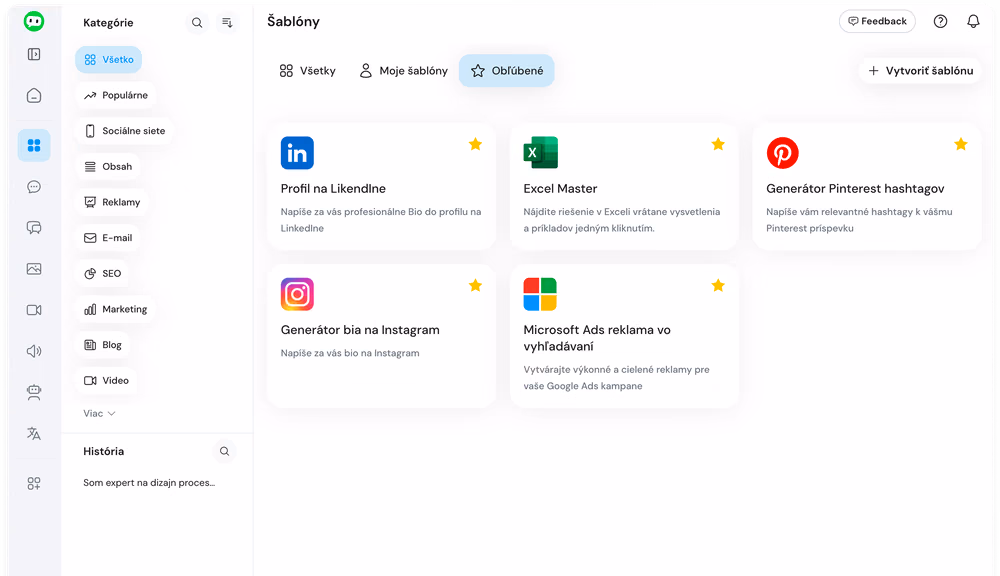Search categories with the magnifier icon
The height and width of the screenshot is (576, 1000).
tap(197, 22)
